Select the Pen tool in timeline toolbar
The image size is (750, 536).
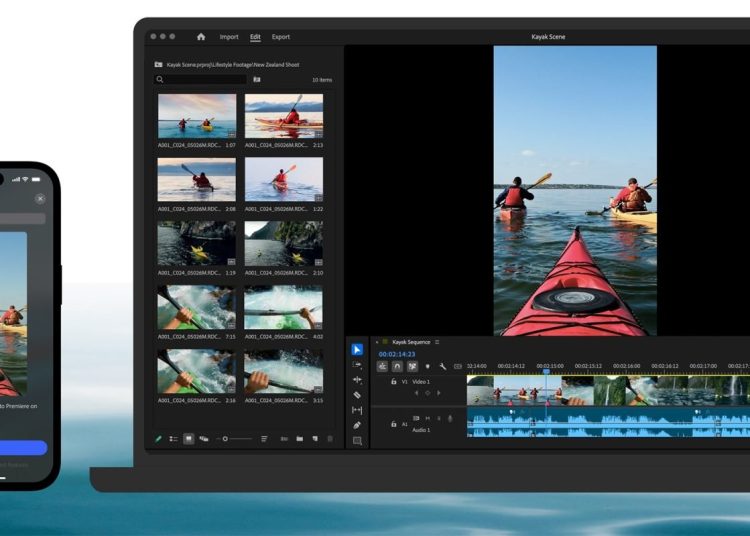(357, 425)
